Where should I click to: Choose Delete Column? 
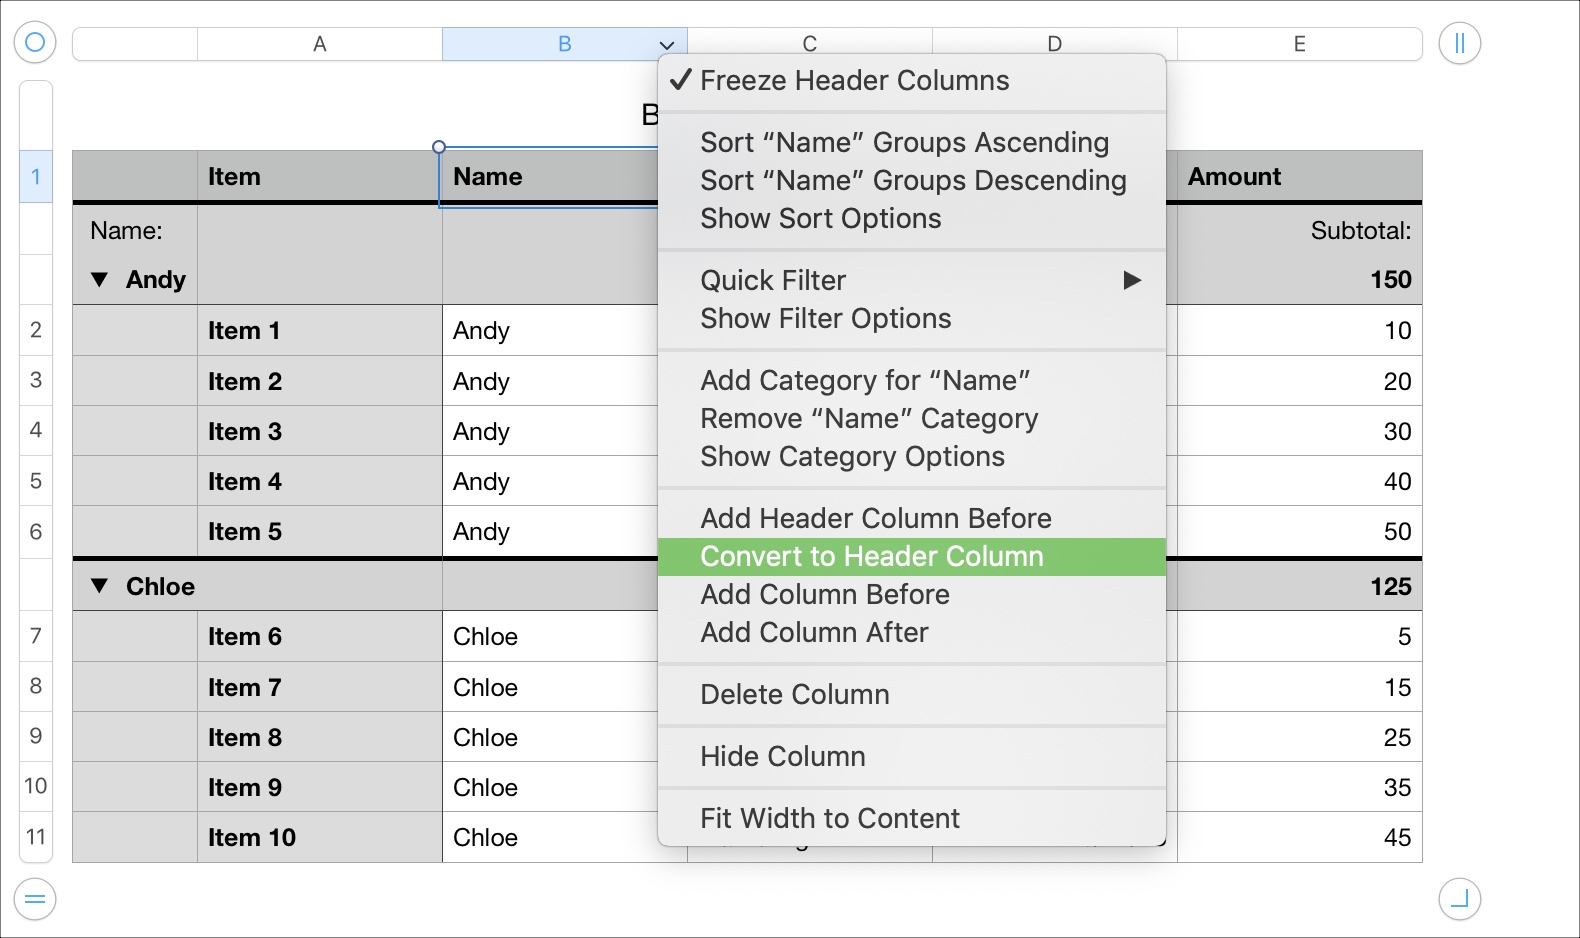click(x=912, y=695)
